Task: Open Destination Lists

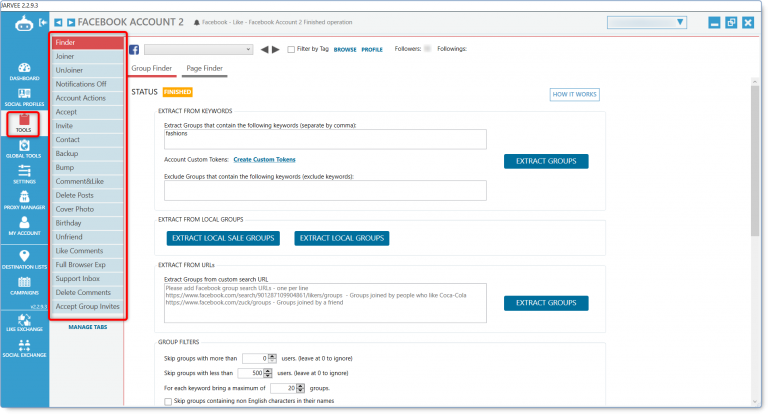Action: 24,258
